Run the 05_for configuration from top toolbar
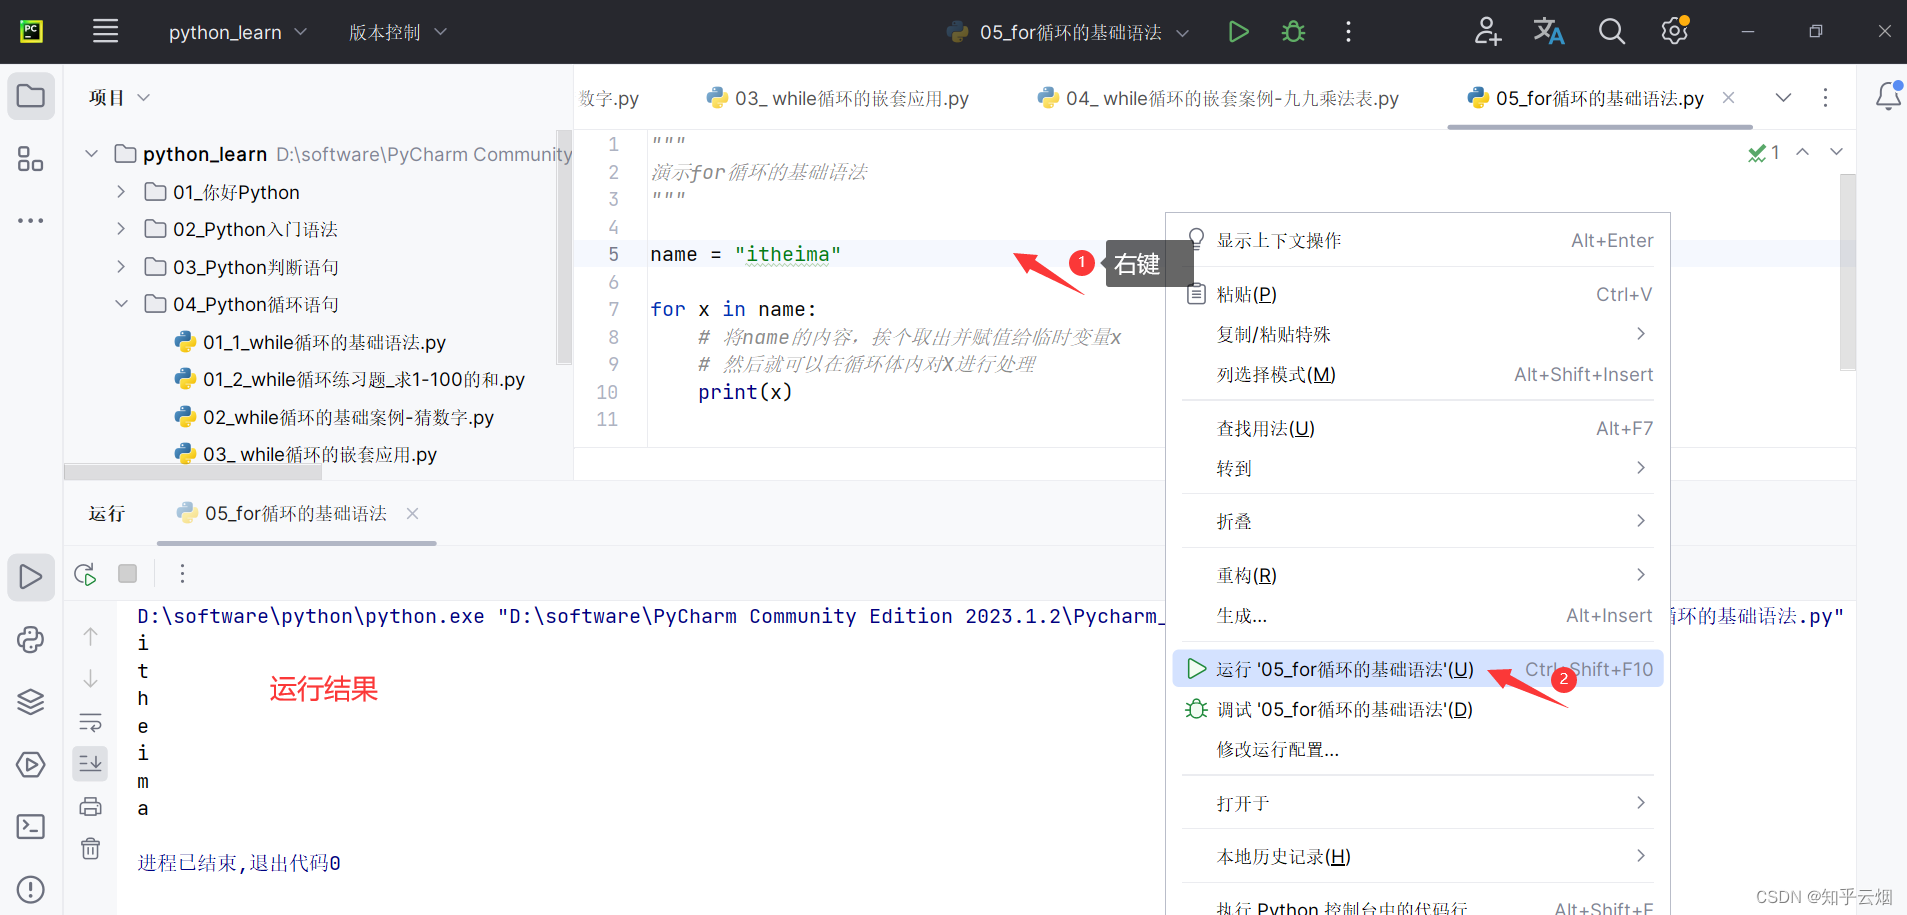The width and height of the screenshot is (1907, 915). pos(1238,32)
